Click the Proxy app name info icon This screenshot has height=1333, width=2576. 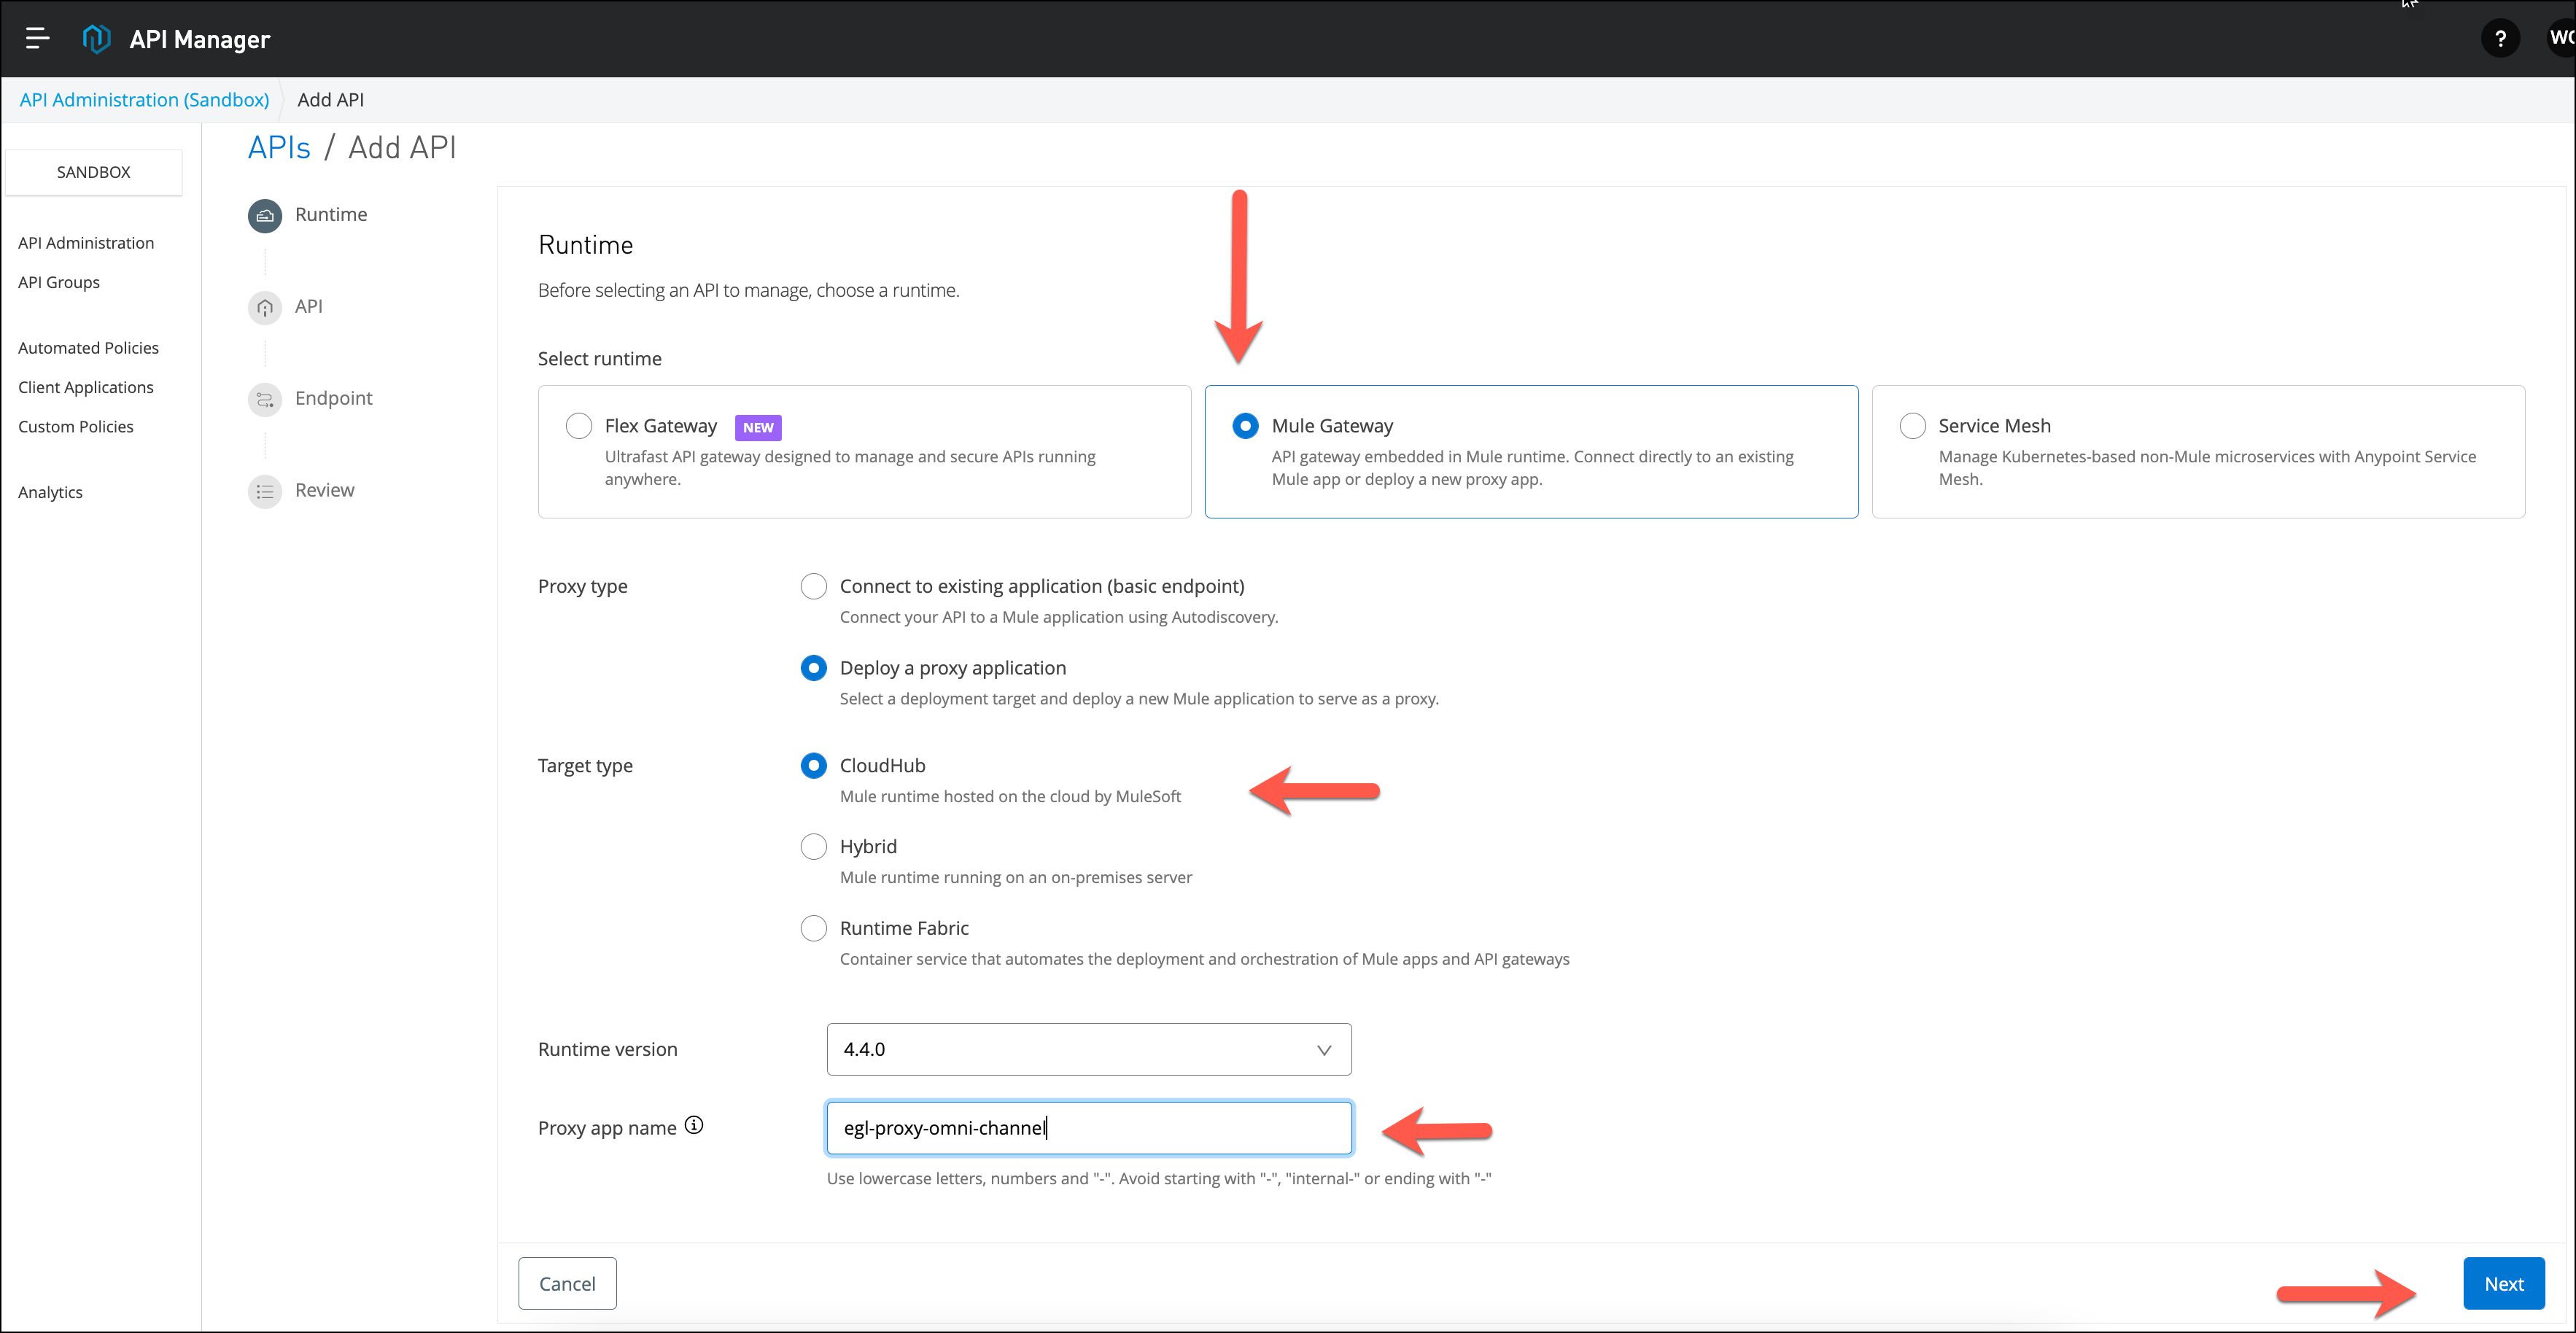(694, 1125)
